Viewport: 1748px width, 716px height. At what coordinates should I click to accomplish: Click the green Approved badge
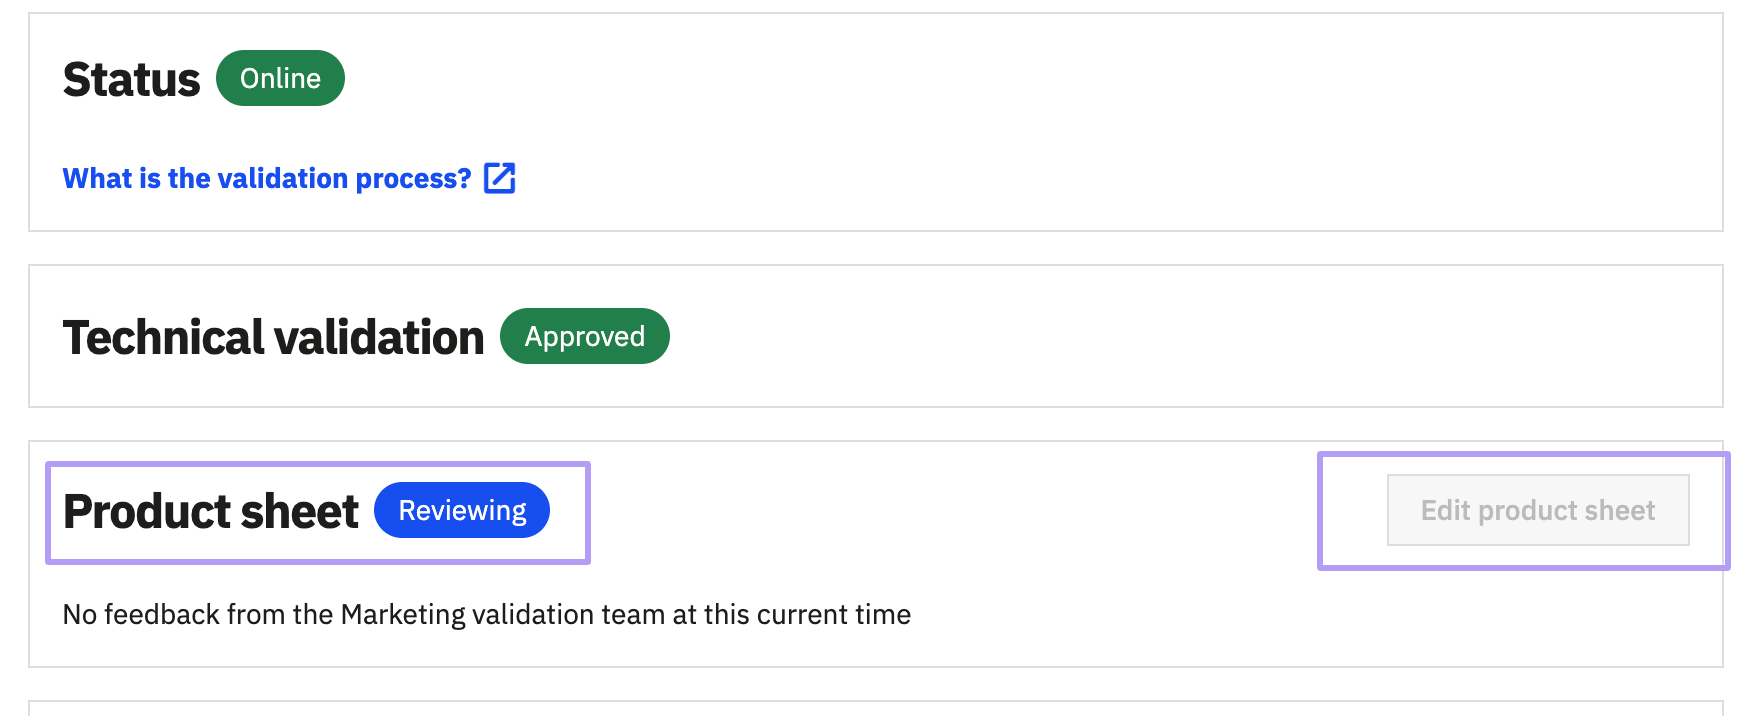585,336
